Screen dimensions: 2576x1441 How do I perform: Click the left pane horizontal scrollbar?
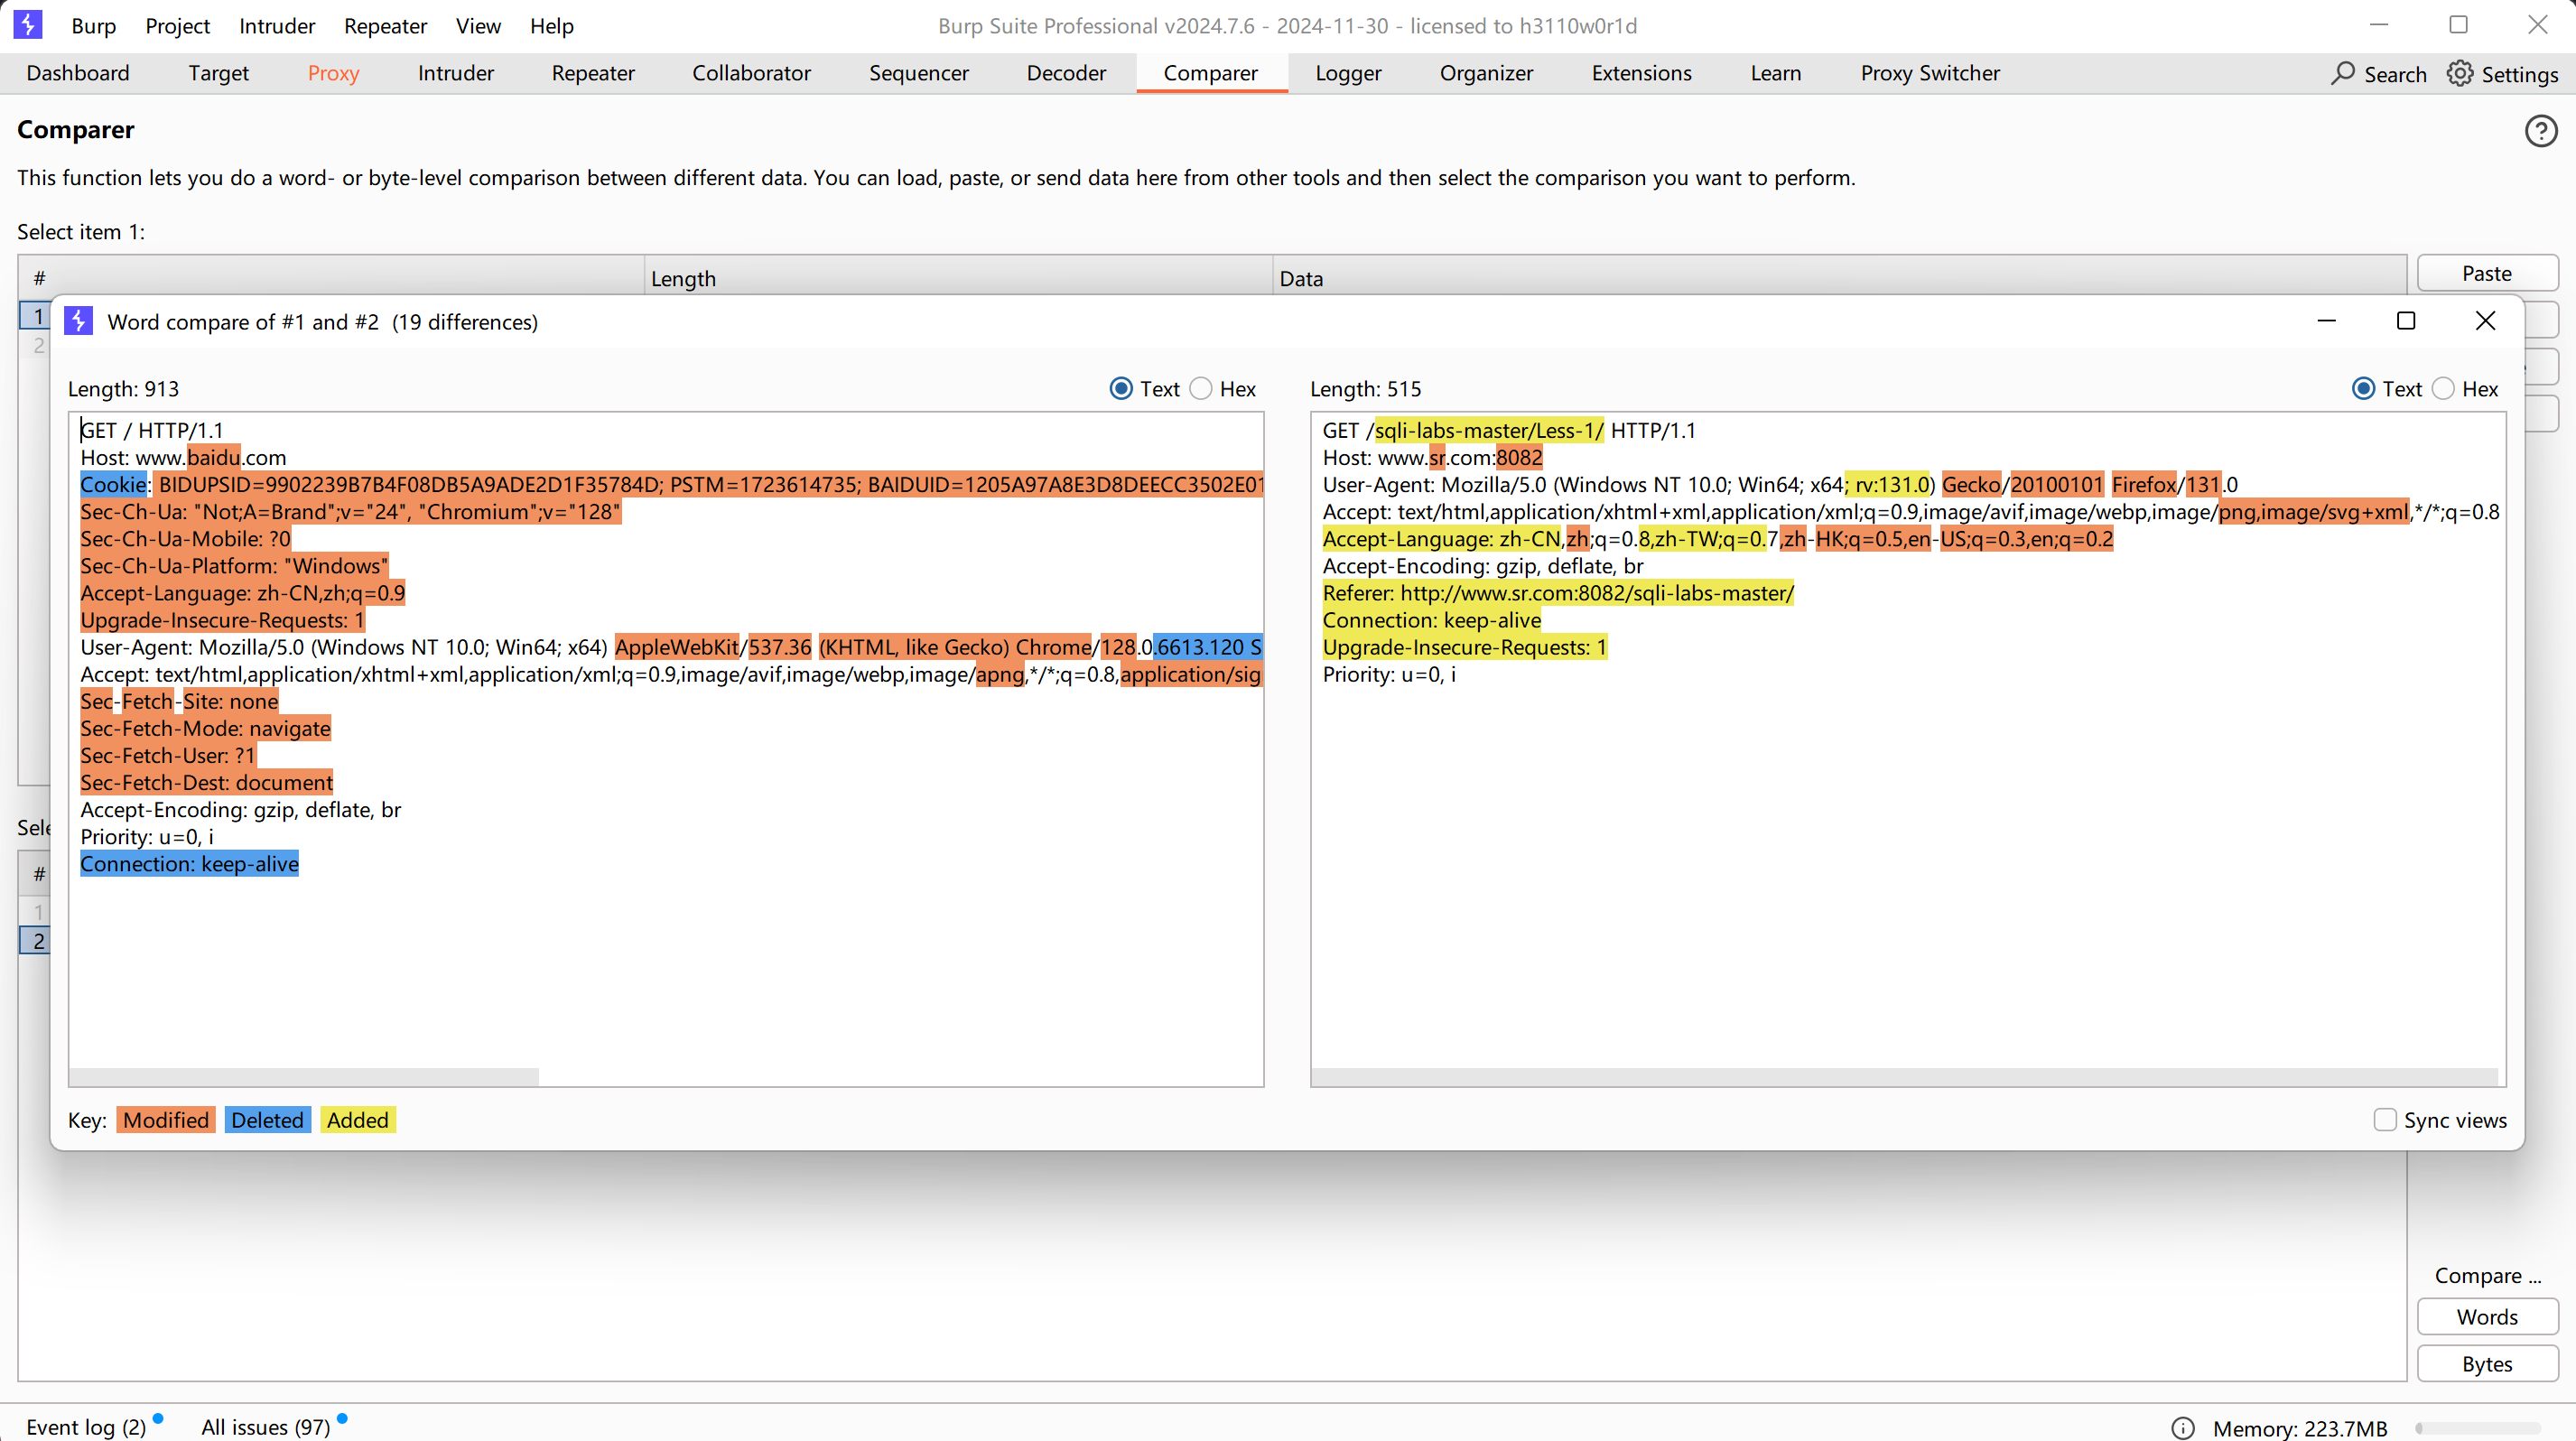304,1077
